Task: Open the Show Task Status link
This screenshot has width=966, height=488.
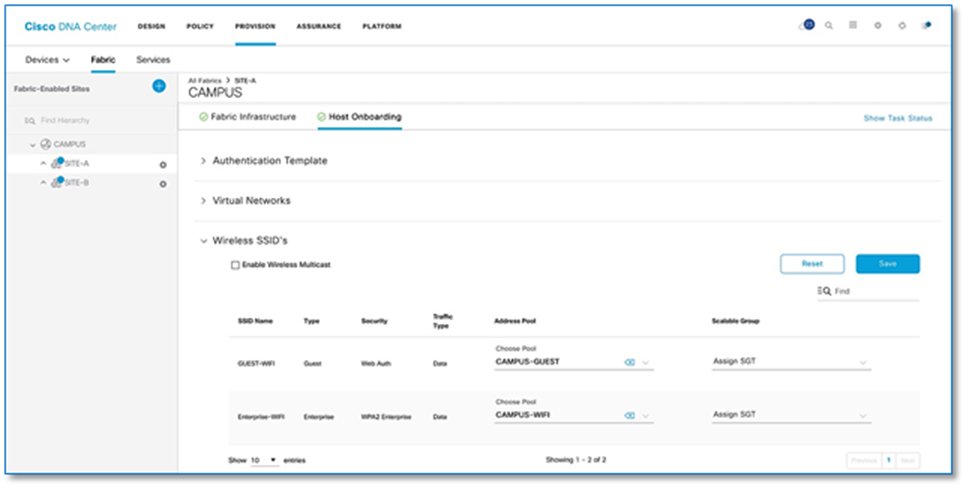Action: point(898,118)
